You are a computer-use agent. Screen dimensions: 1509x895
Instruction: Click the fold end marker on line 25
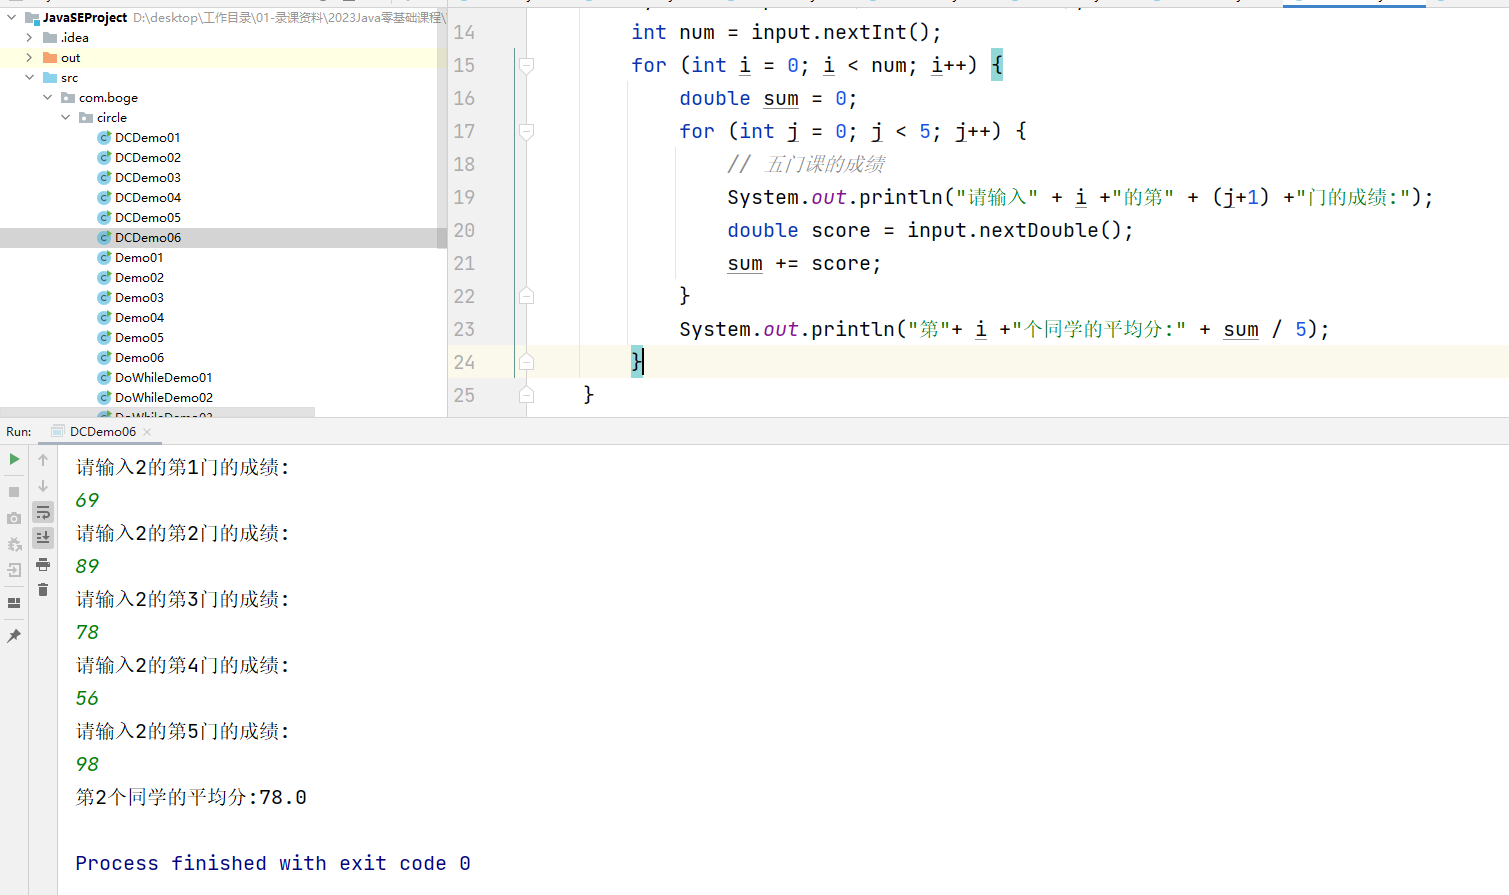tap(526, 395)
